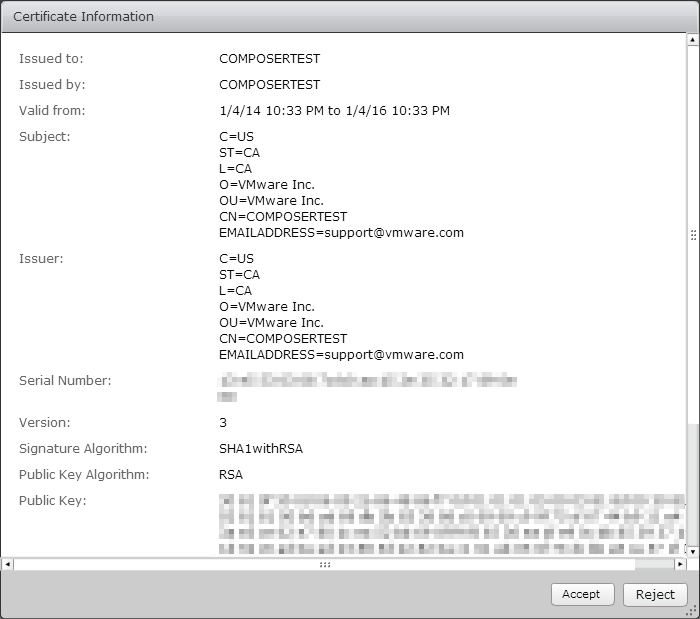The width and height of the screenshot is (700, 619).
Task: Click the SHA1withRSA signature algorithm value
Action: point(260,448)
